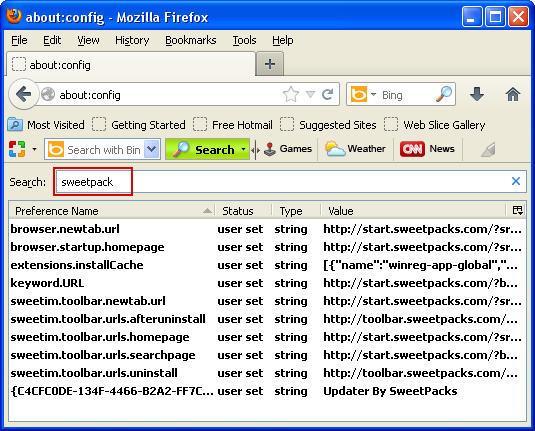Screen dimensions: 535x431
Task: Expand the URL history dropdown arrow
Action: [310, 94]
